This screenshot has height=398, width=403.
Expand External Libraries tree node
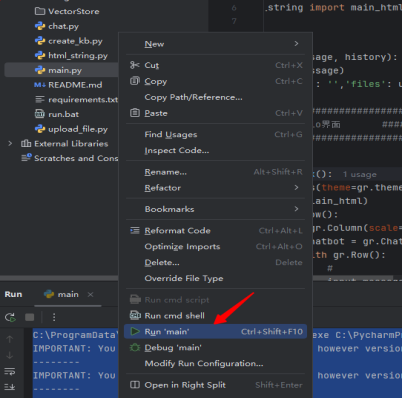[10, 144]
